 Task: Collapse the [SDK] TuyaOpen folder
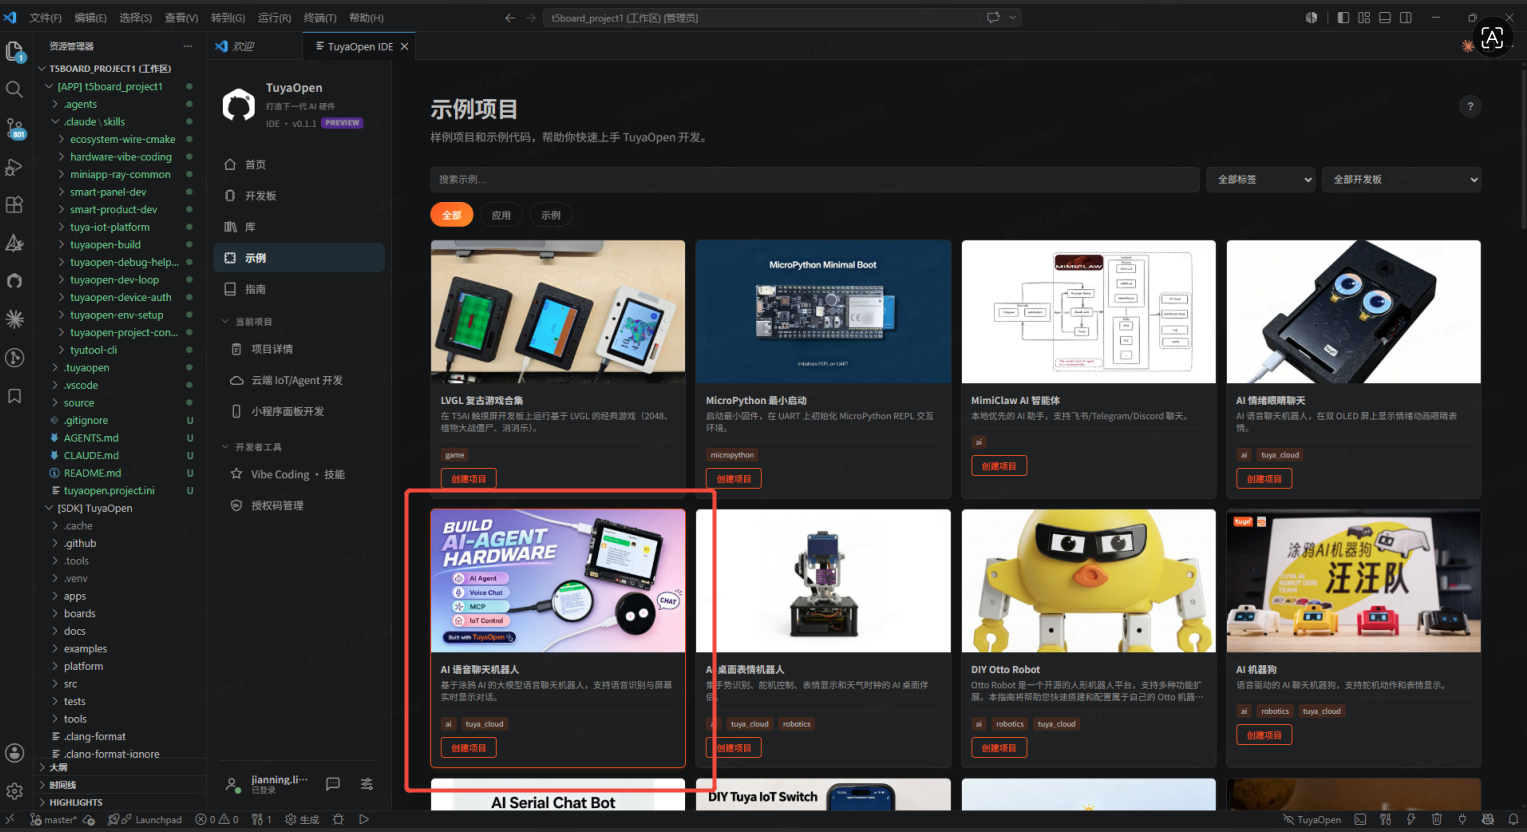click(x=94, y=508)
